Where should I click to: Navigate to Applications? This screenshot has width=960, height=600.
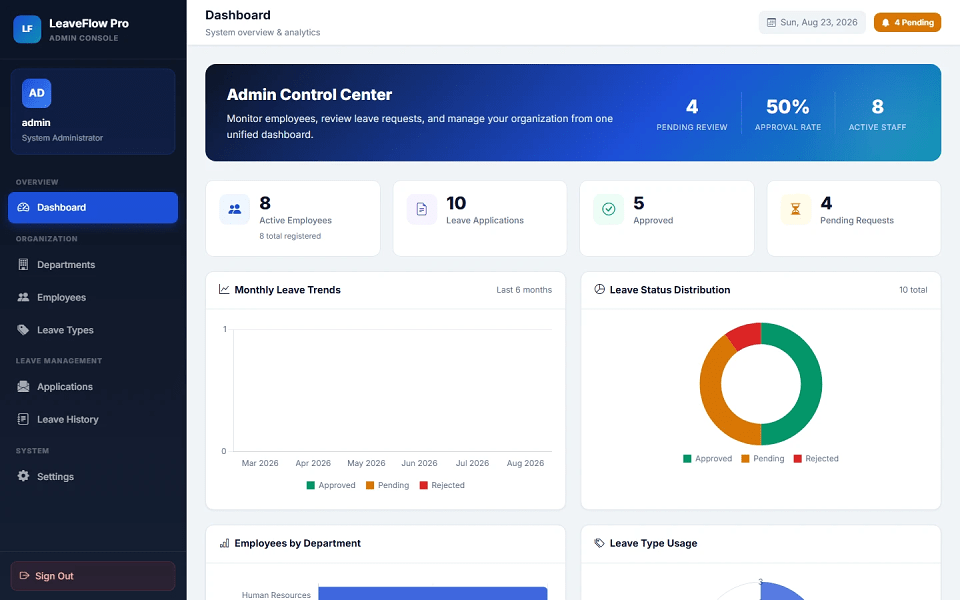93,386
